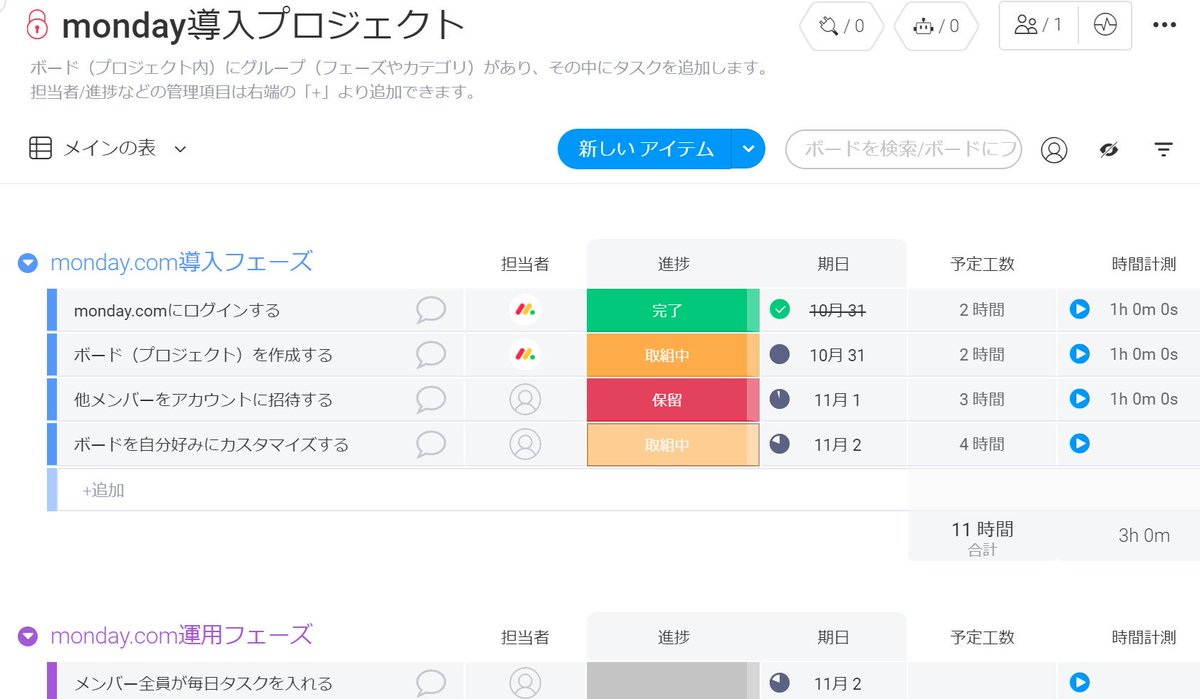
Task: Open the task monday.comにログインする
Action: 177,310
